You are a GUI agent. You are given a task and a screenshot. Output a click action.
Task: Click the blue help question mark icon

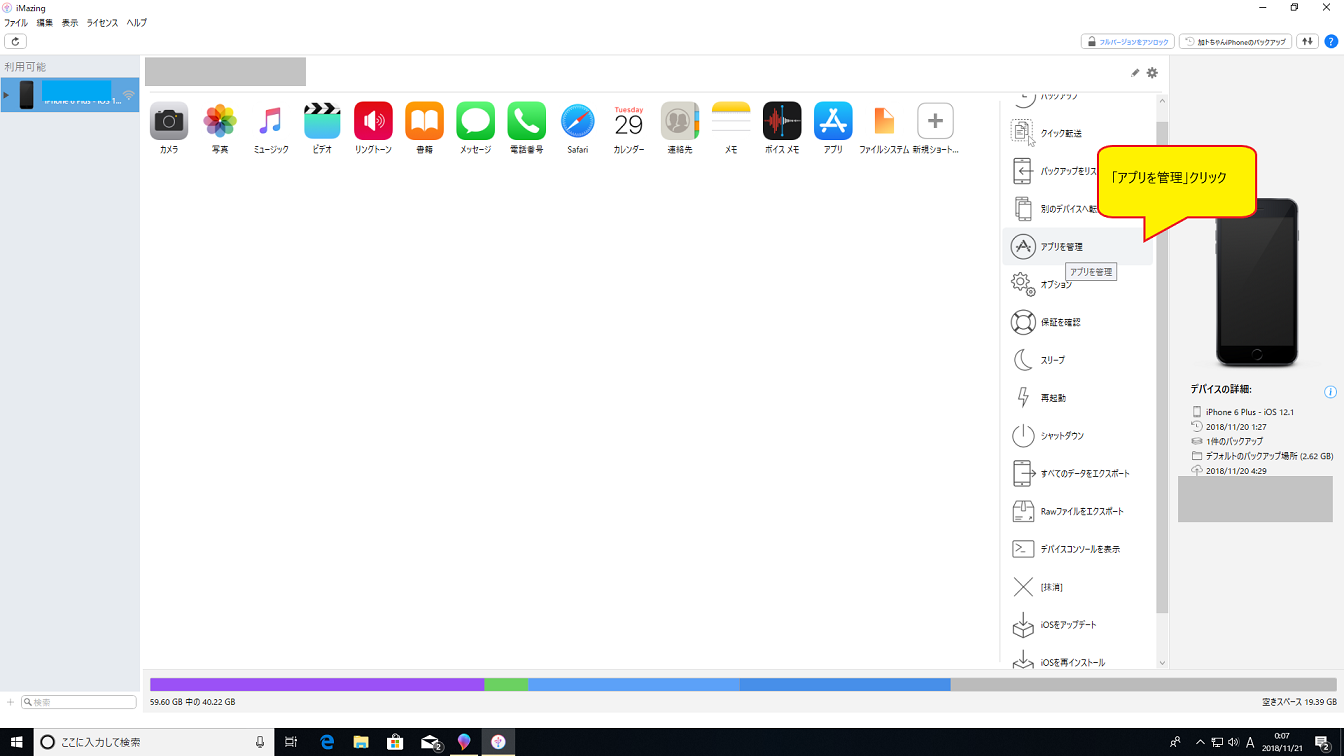[x=1331, y=42]
